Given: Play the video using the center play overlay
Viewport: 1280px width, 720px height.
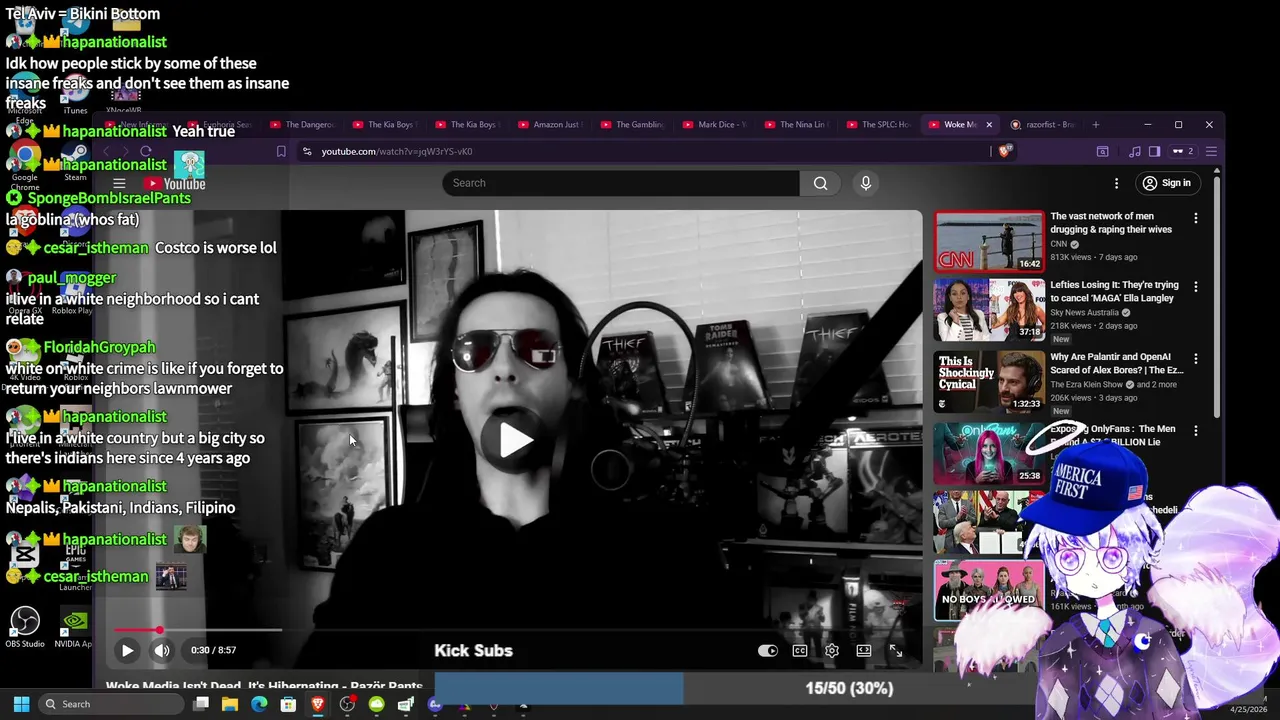Looking at the screenshot, I should click(x=516, y=439).
